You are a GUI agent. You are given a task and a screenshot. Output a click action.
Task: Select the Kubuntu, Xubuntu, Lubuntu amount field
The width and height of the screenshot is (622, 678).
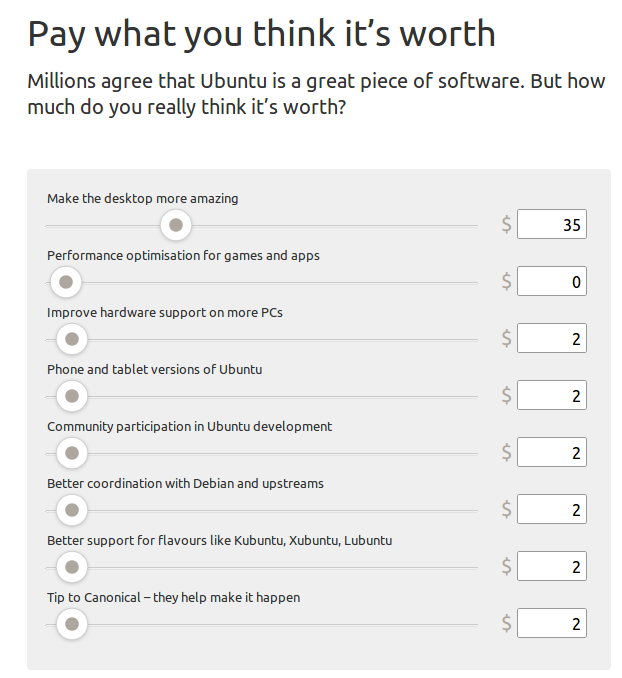pos(551,567)
